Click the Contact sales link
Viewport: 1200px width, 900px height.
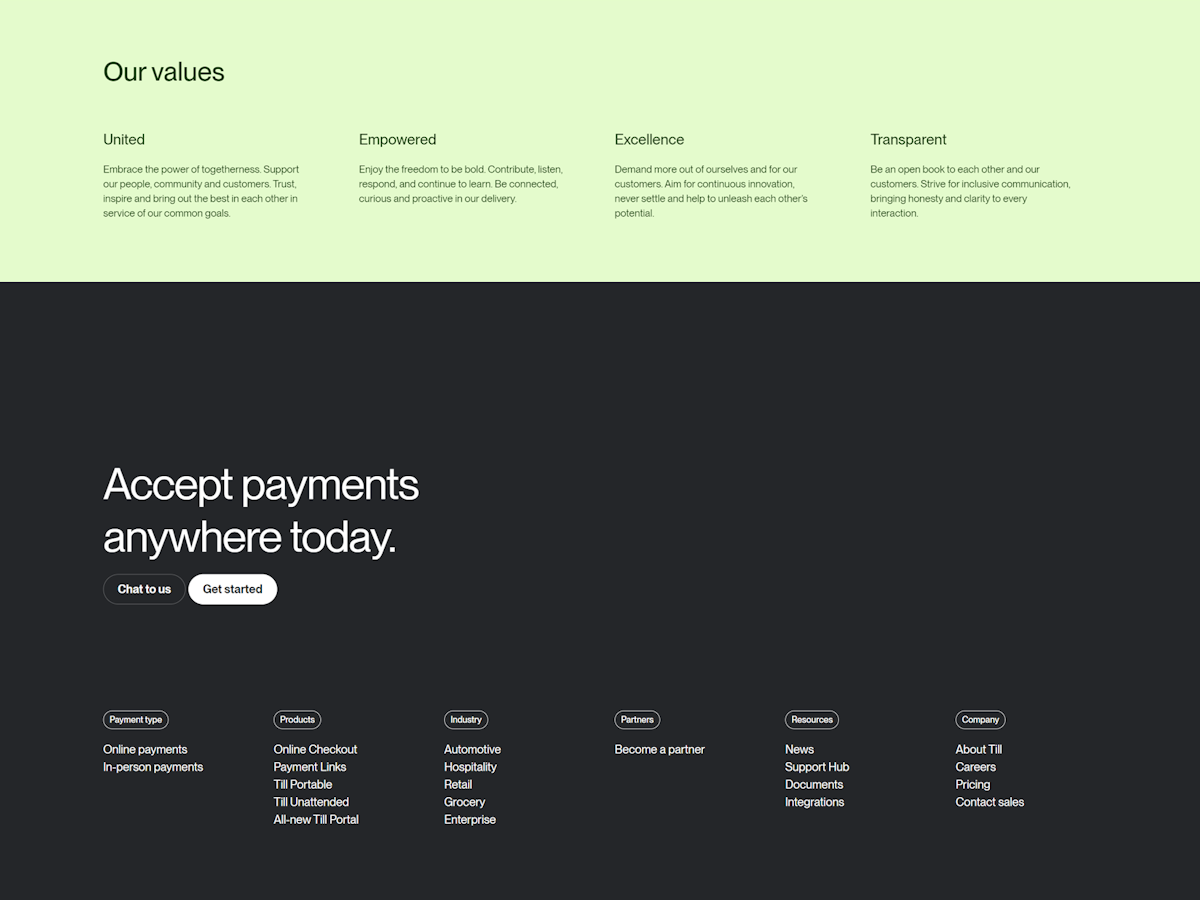pos(990,802)
